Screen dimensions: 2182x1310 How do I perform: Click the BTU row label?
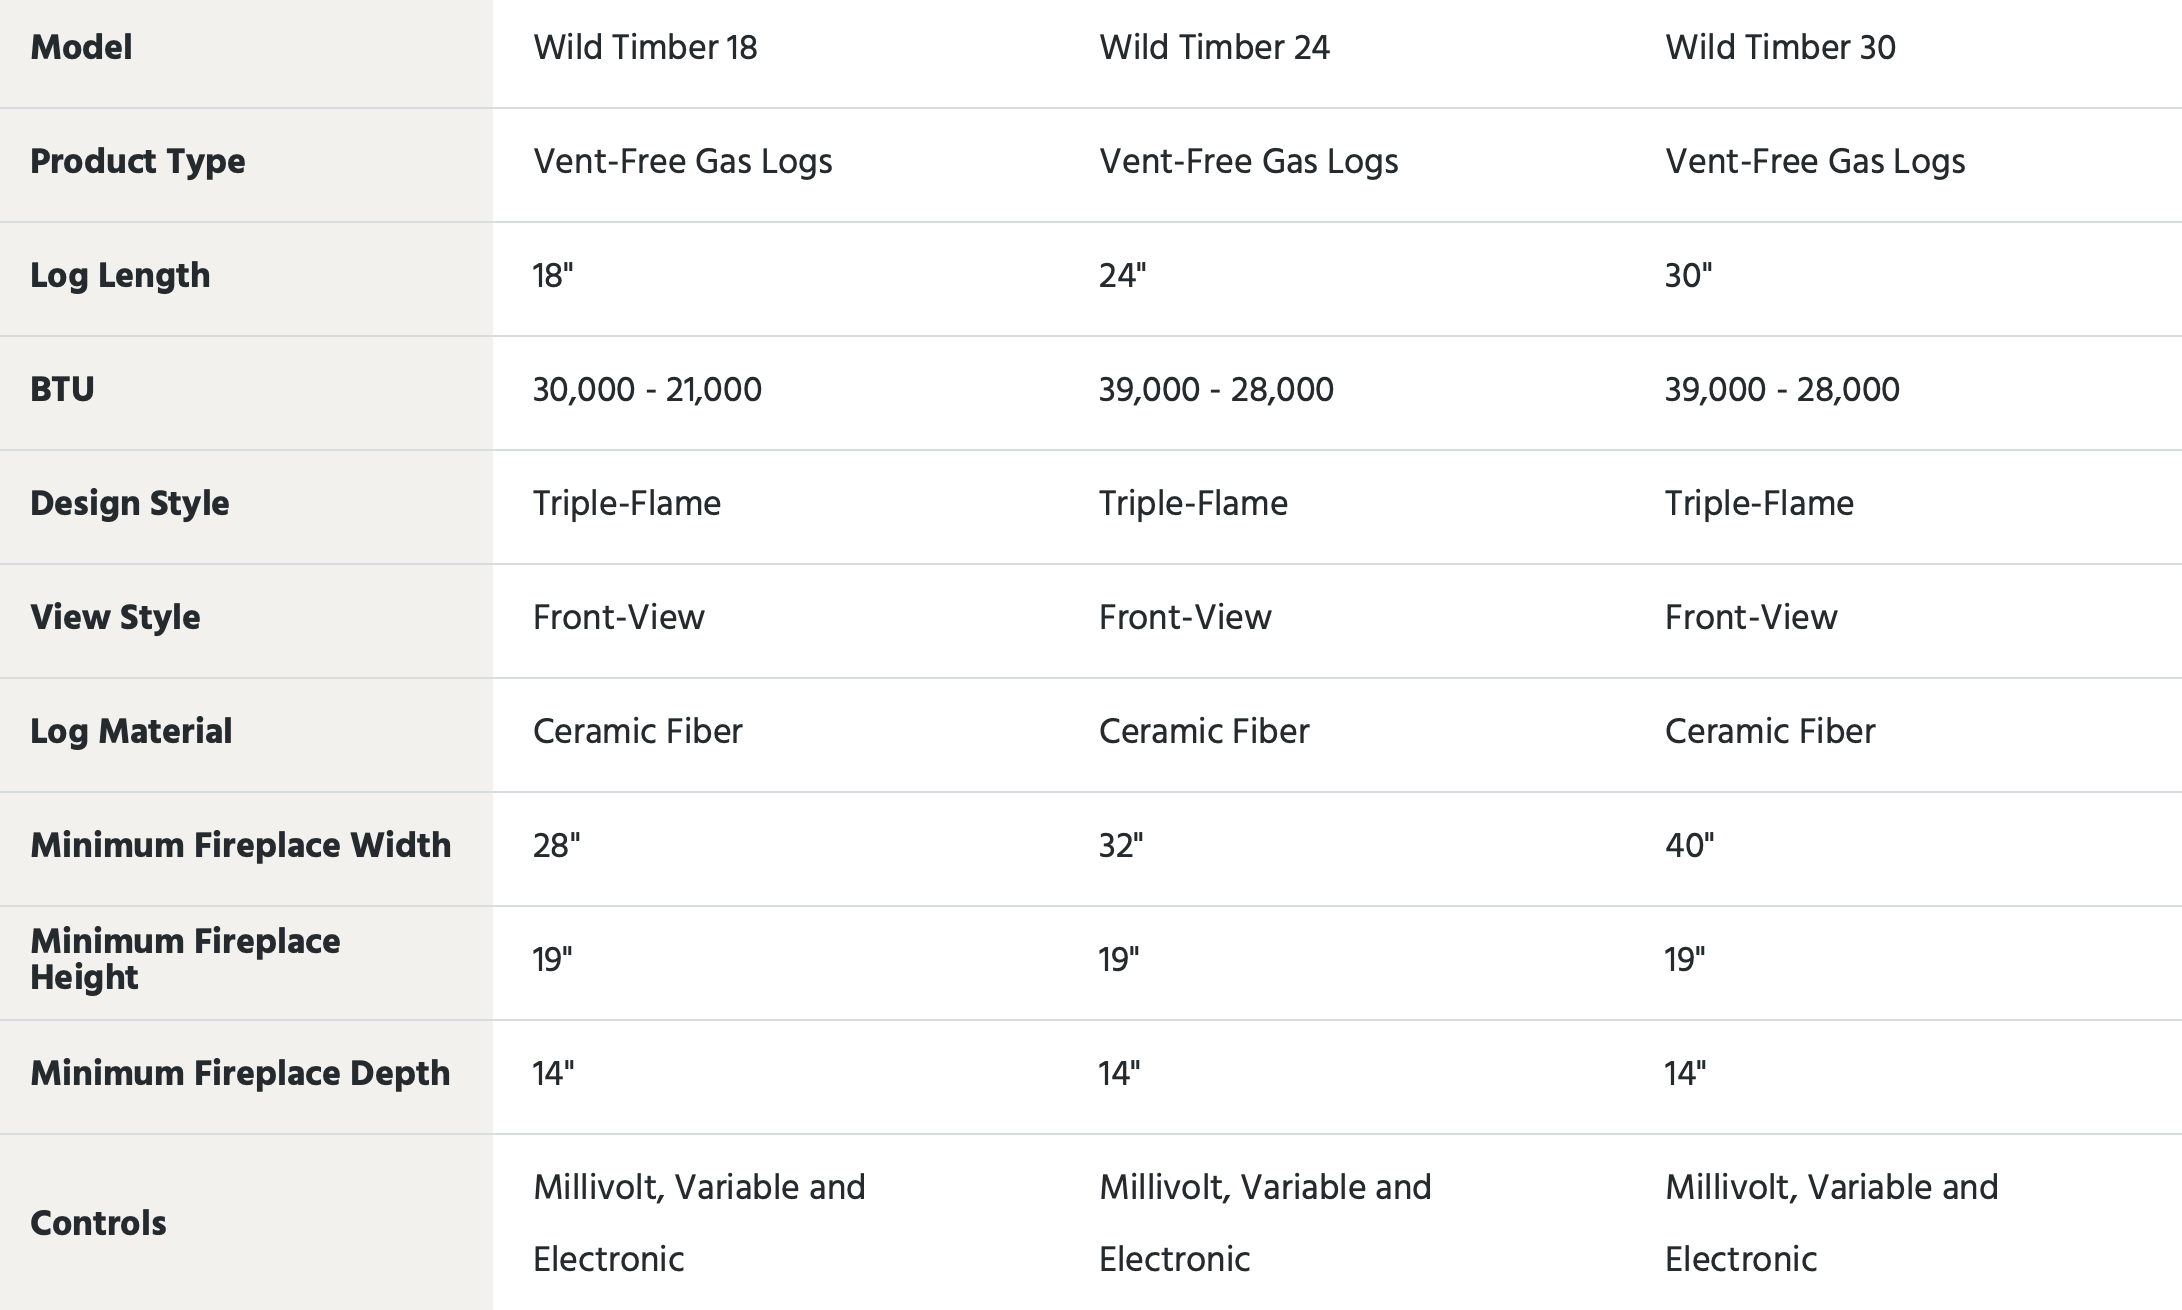pos(62,390)
